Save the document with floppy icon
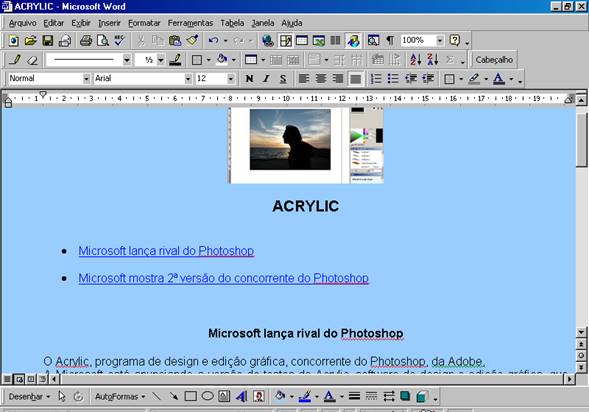The width and height of the screenshot is (589, 412). (x=47, y=40)
